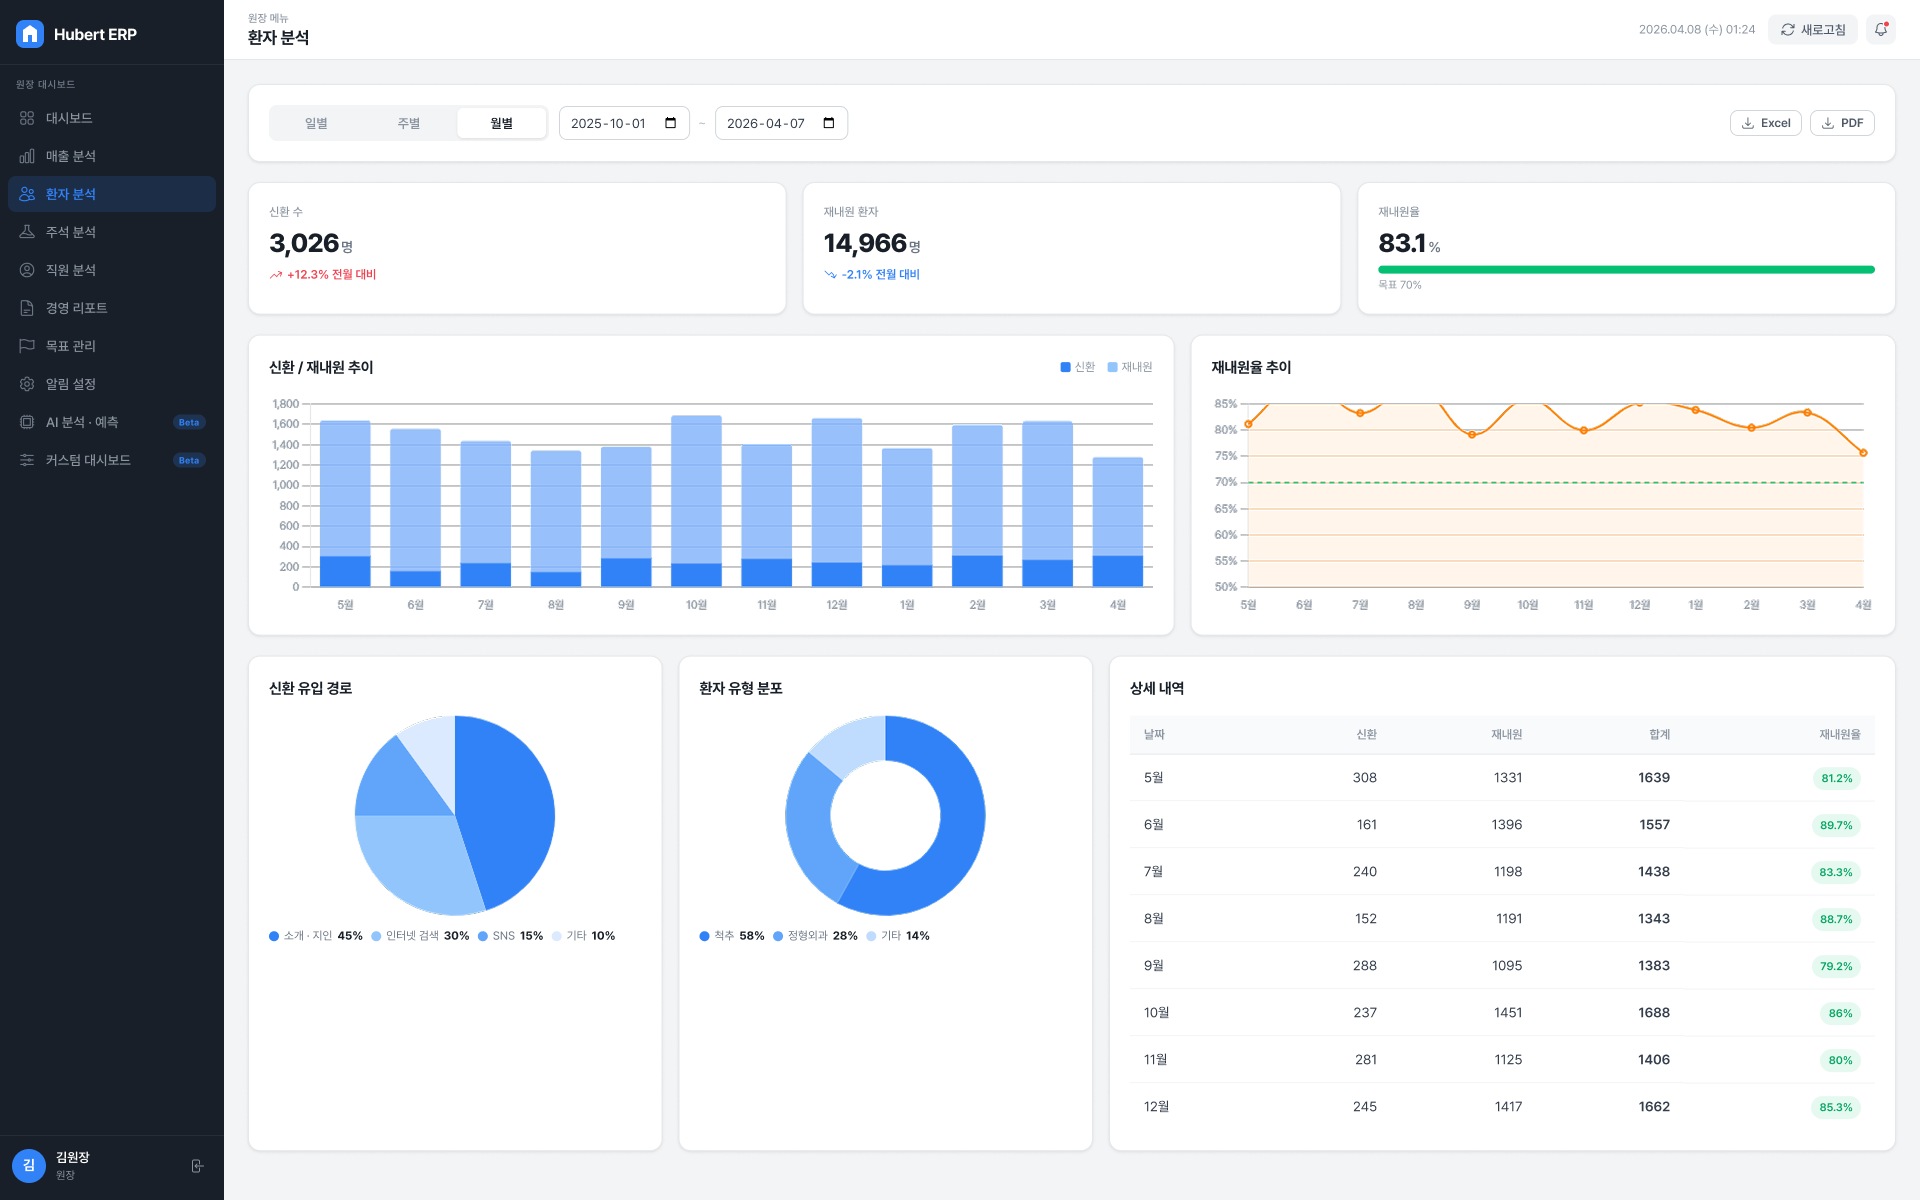Download the Excel export

(x=1765, y=123)
